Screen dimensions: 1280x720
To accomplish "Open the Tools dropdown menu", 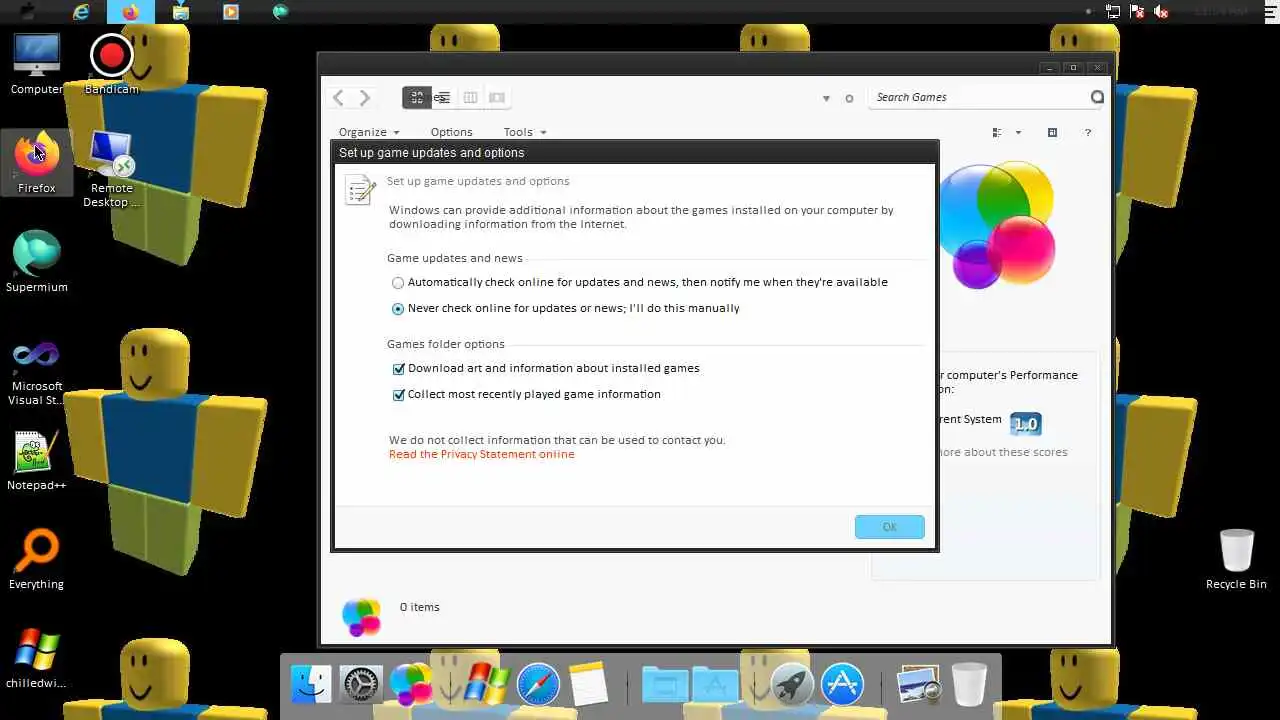I will (525, 132).
